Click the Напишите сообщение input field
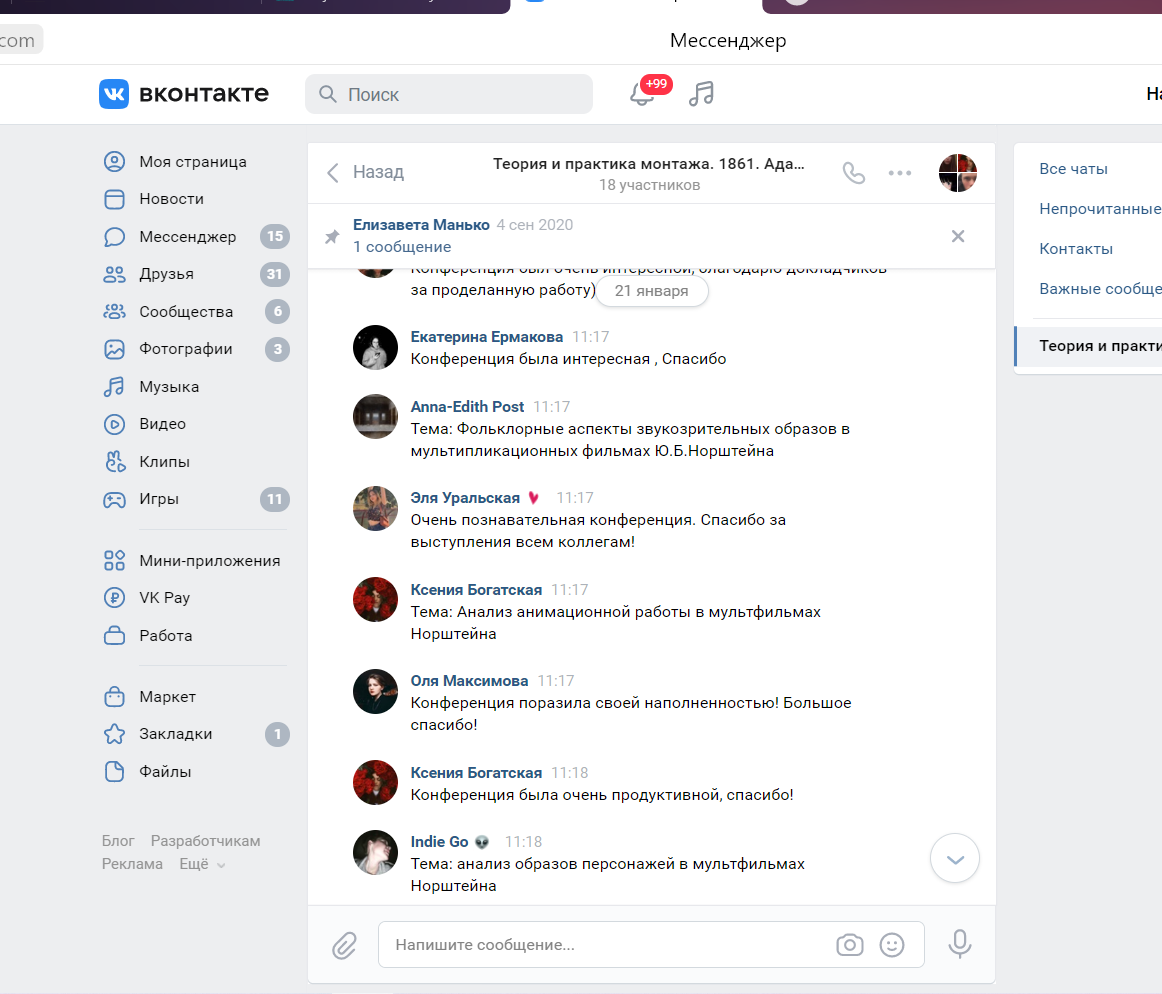 pyautogui.click(x=600, y=945)
